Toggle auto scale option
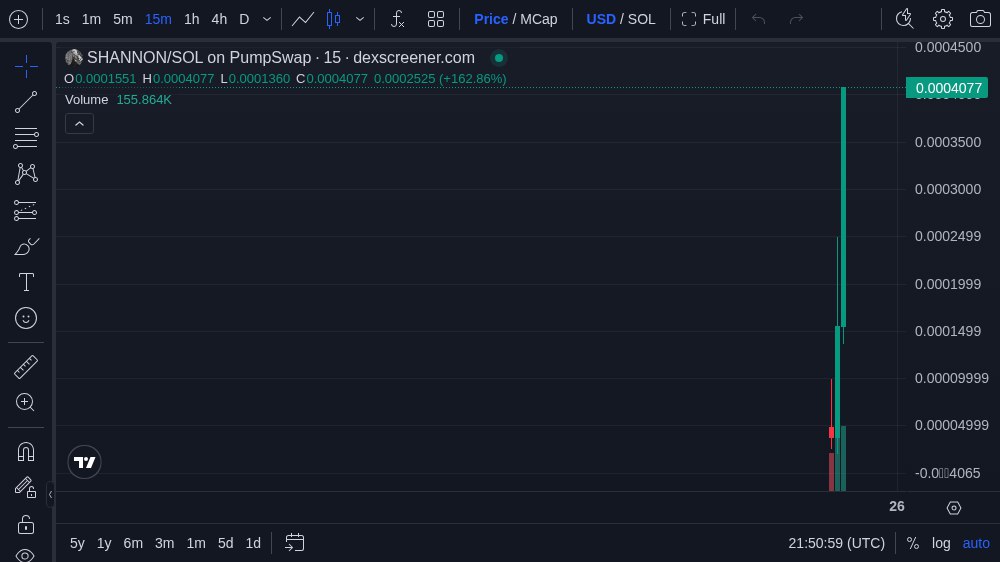Viewport: 1000px width, 562px height. pos(976,543)
